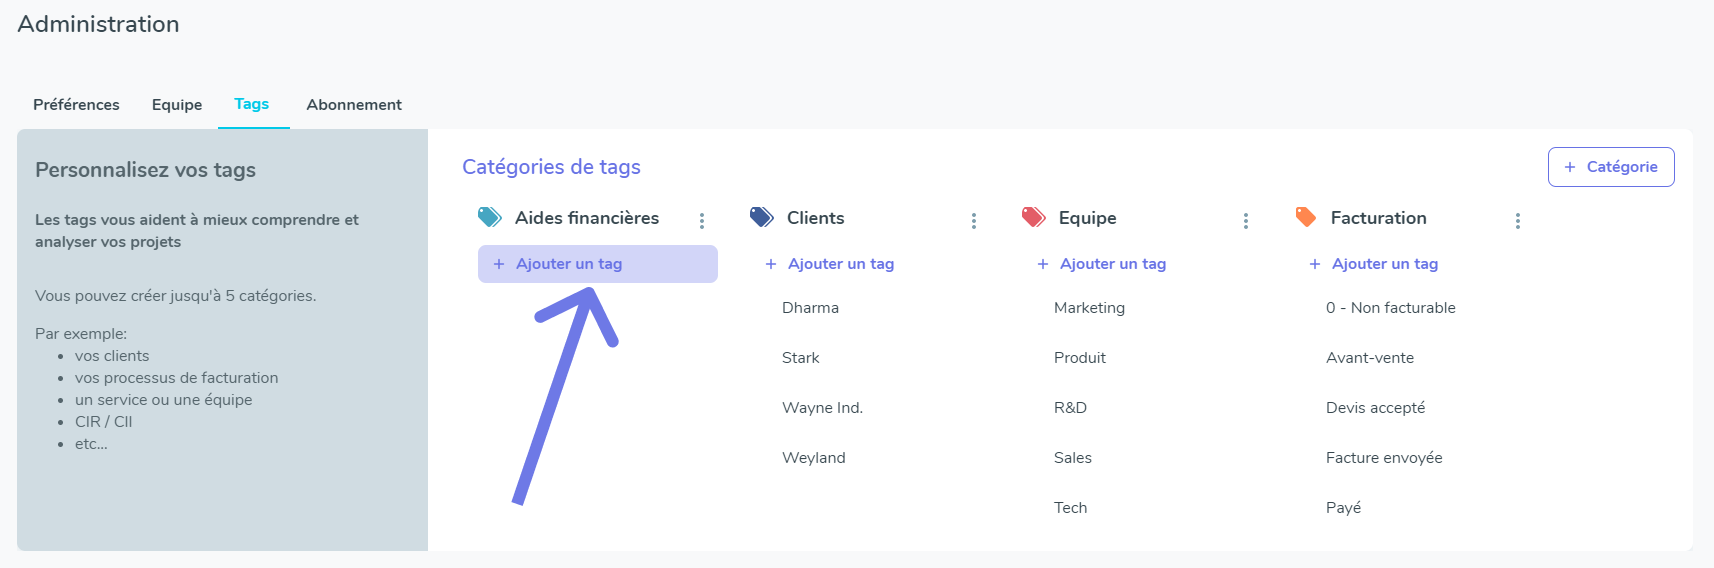The height and width of the screenshot is (568, 1714).
Task: Select the Dharma client tag
Action: tap(810, 308)
